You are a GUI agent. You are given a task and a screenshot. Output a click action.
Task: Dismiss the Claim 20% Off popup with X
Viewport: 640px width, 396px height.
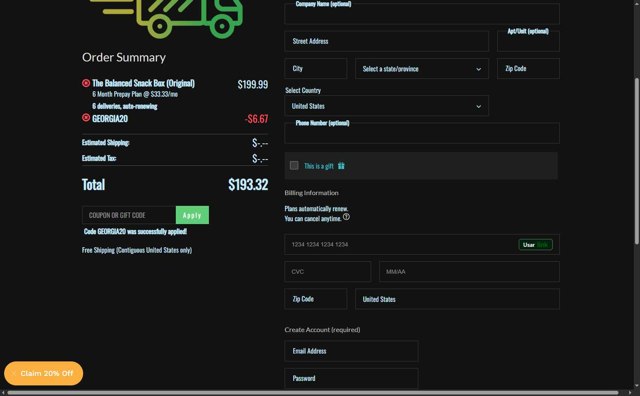tap(13, 374)
